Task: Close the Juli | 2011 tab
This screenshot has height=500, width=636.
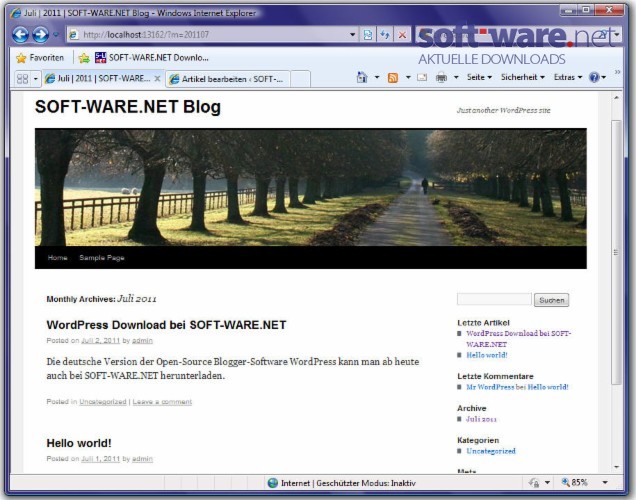Action: pos(157,79)
